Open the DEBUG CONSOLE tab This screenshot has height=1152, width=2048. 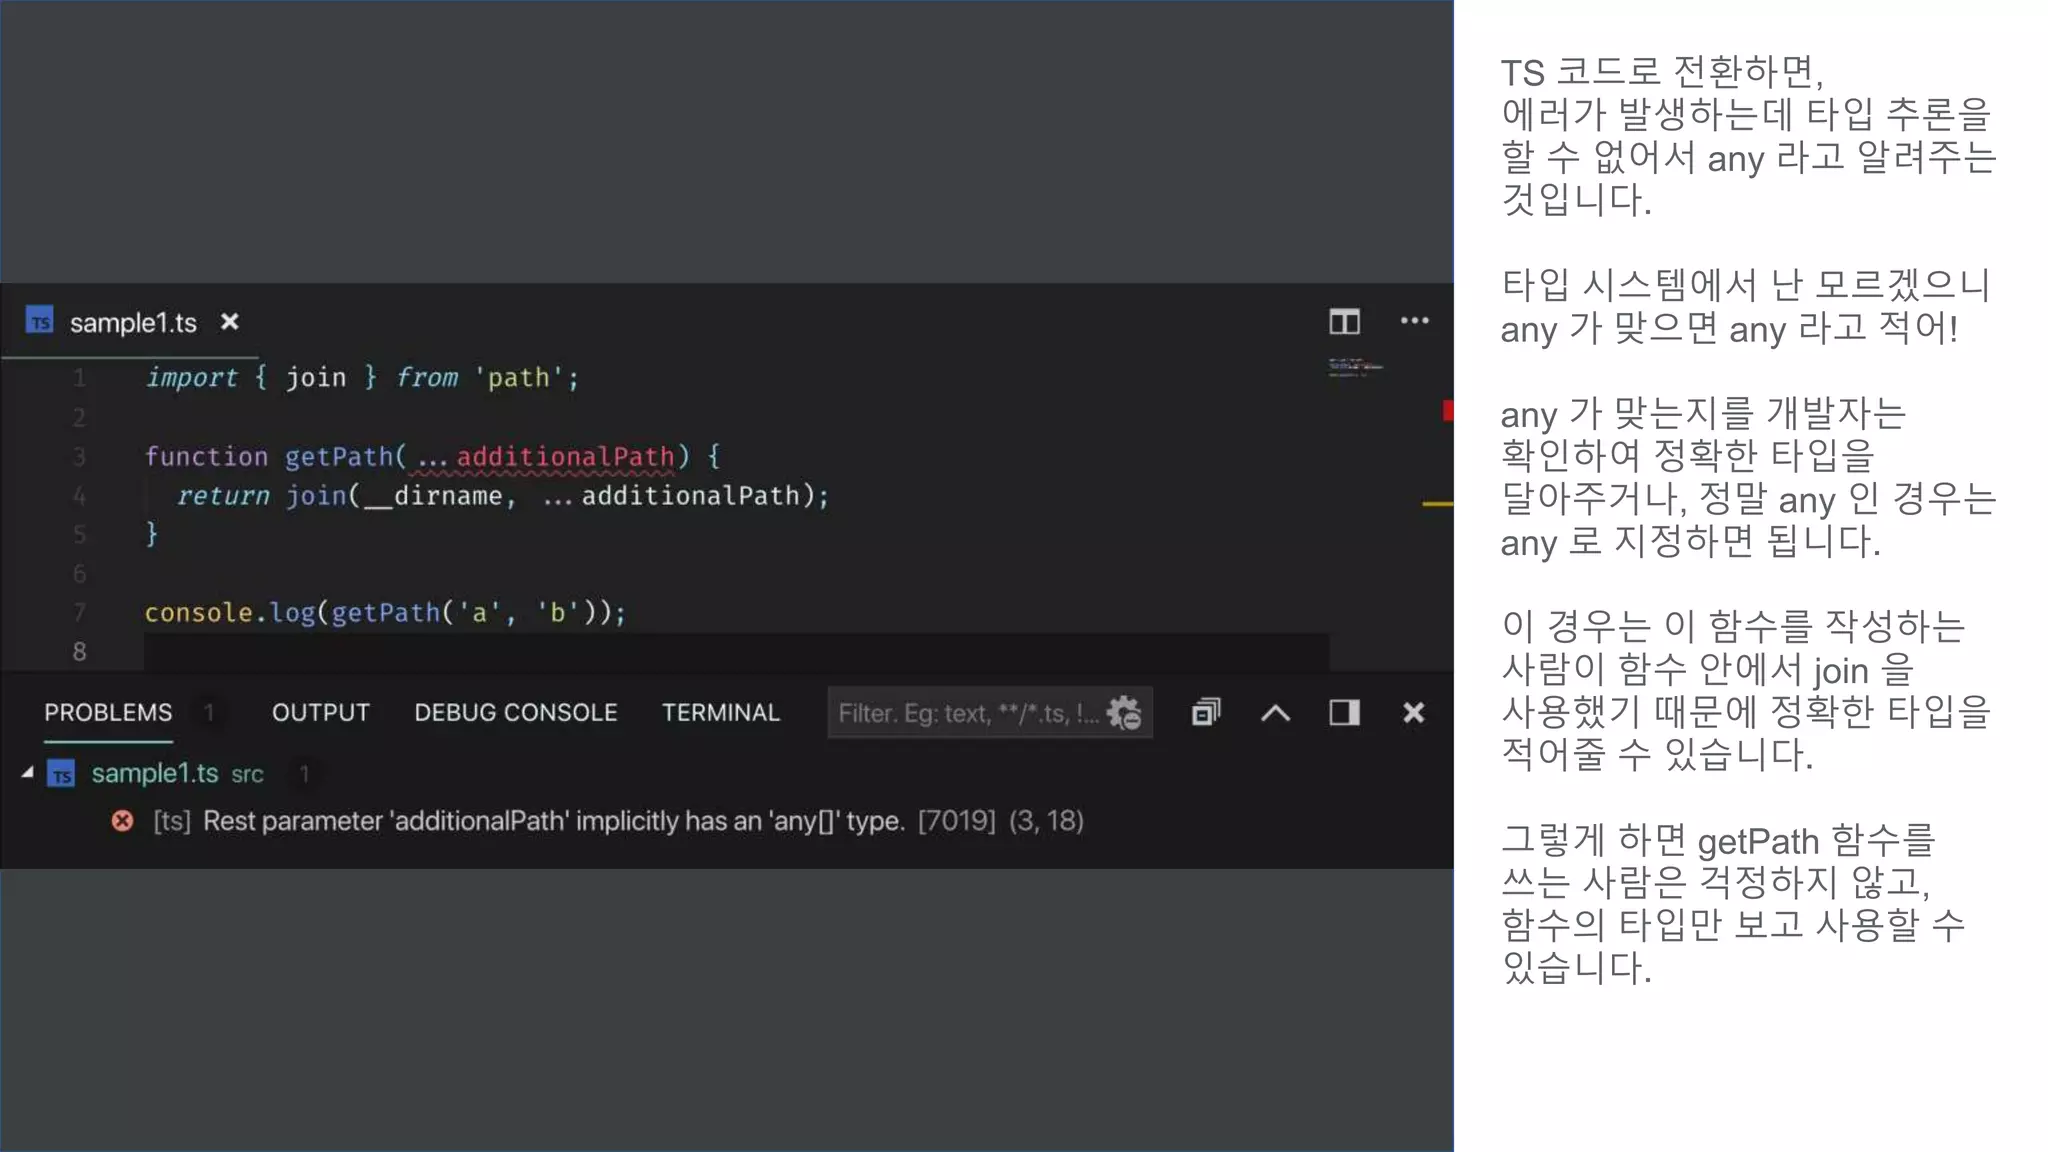[516, 713]
